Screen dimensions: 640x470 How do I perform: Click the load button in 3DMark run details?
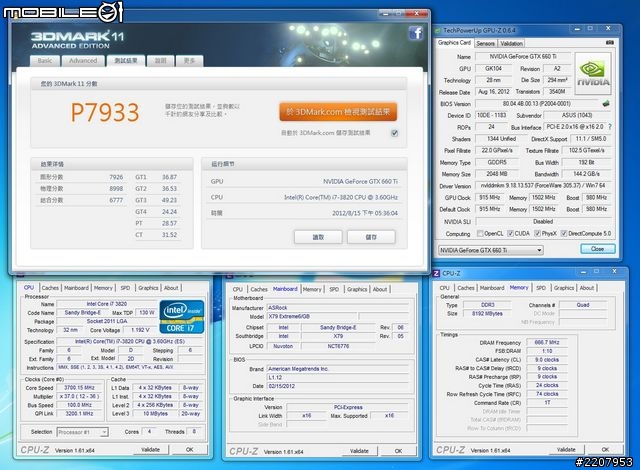point(318,237)
